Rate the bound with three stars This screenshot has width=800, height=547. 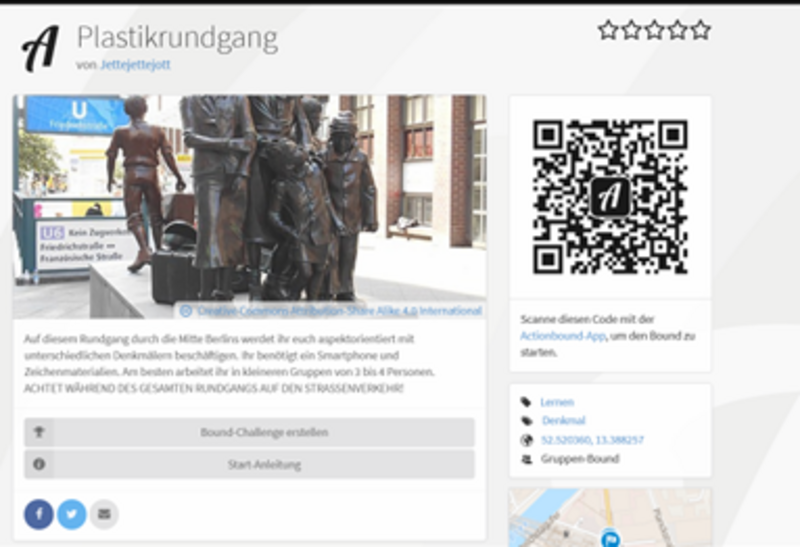point(654,30)
